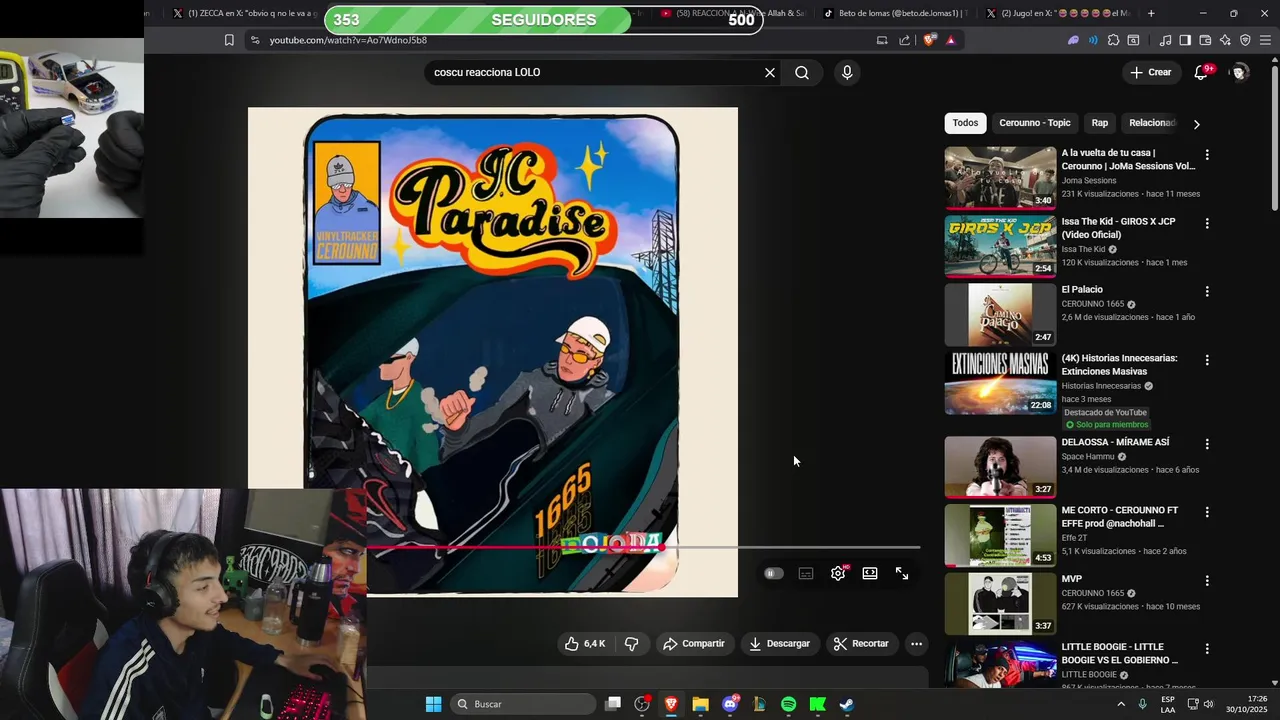This screenshot has height=720, width=1280.
Task: Select the Todos filter chip
Action: (965, 123)
